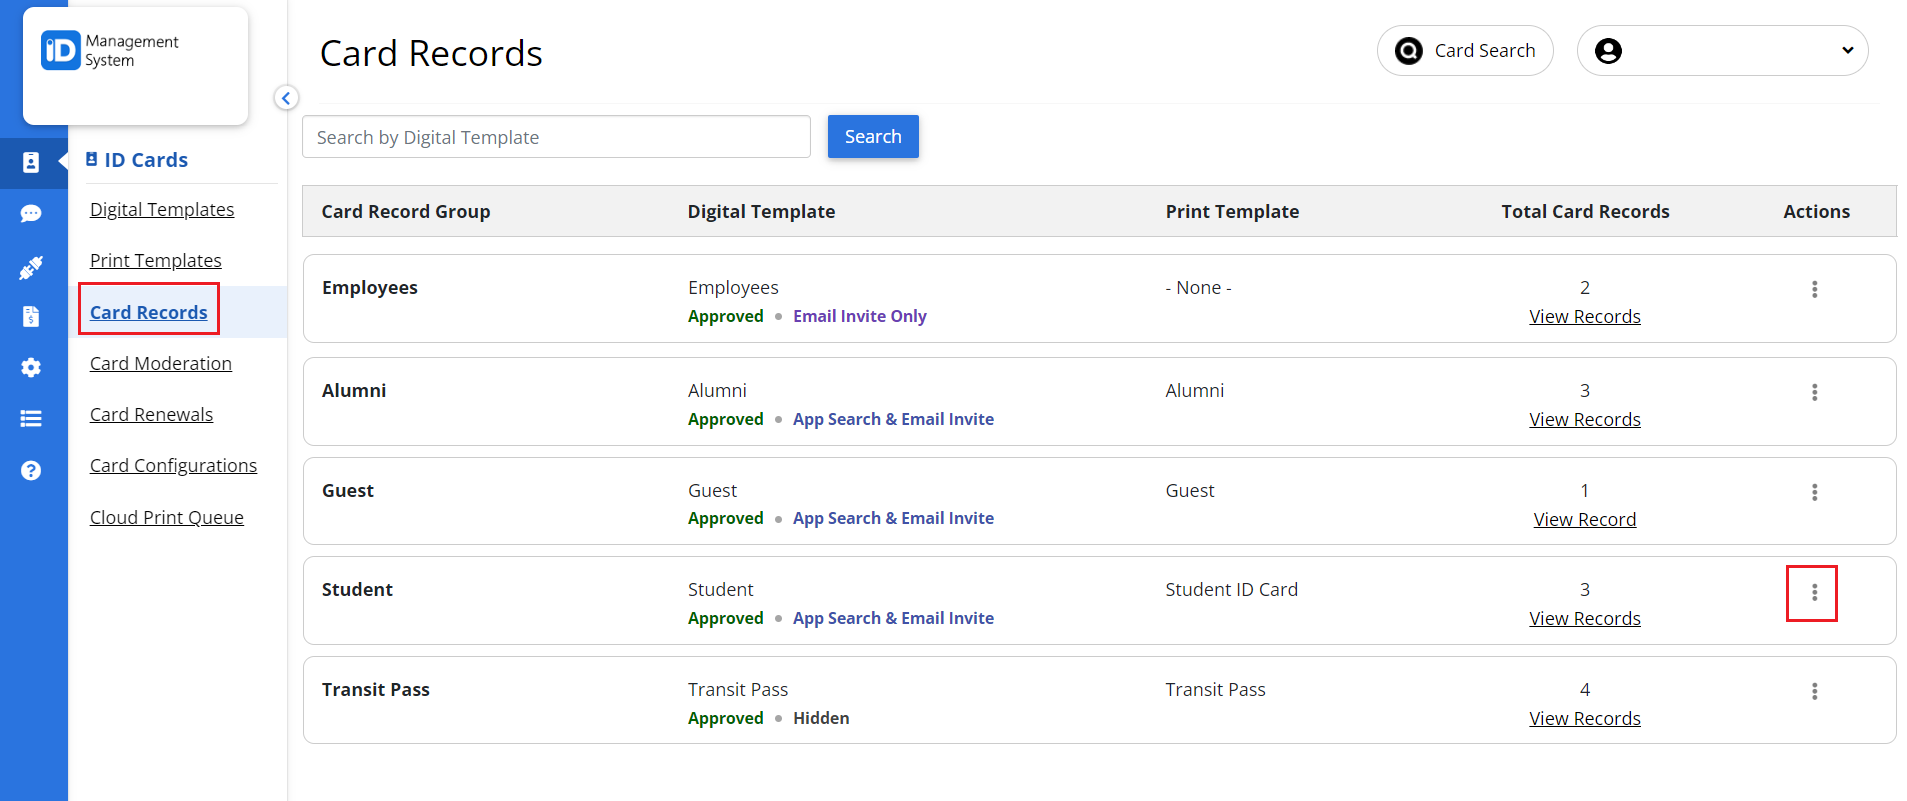
Task: Click App Search & Email Invite in Student row
Action: tap(893, 618)
